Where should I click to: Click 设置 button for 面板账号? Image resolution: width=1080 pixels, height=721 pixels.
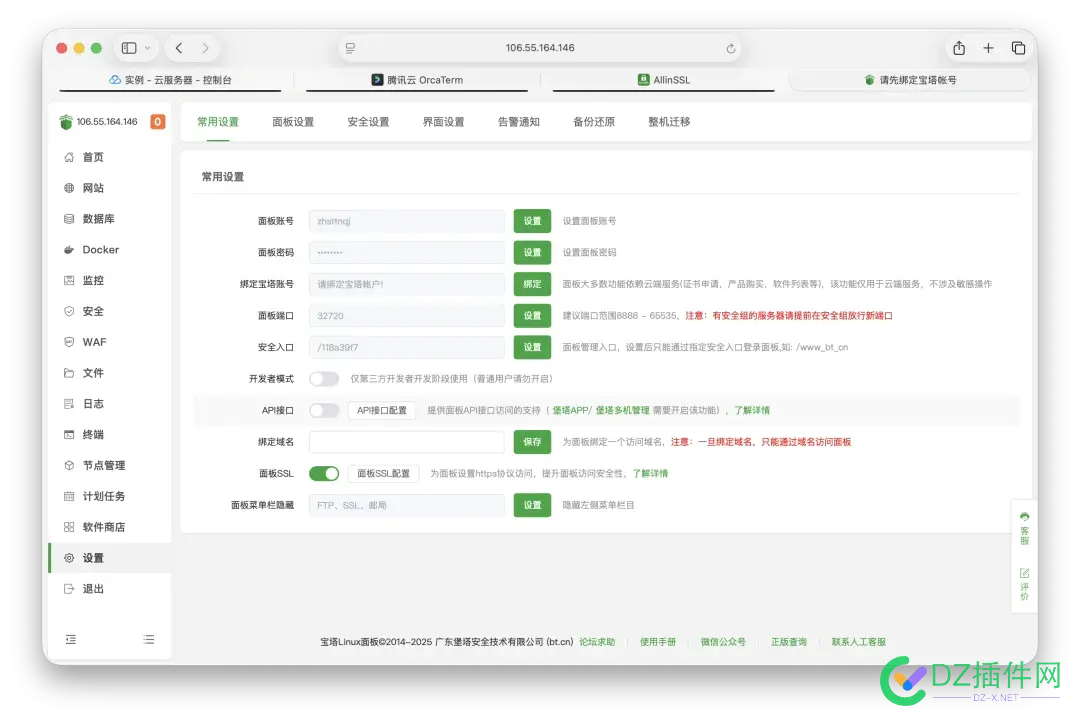532,221
